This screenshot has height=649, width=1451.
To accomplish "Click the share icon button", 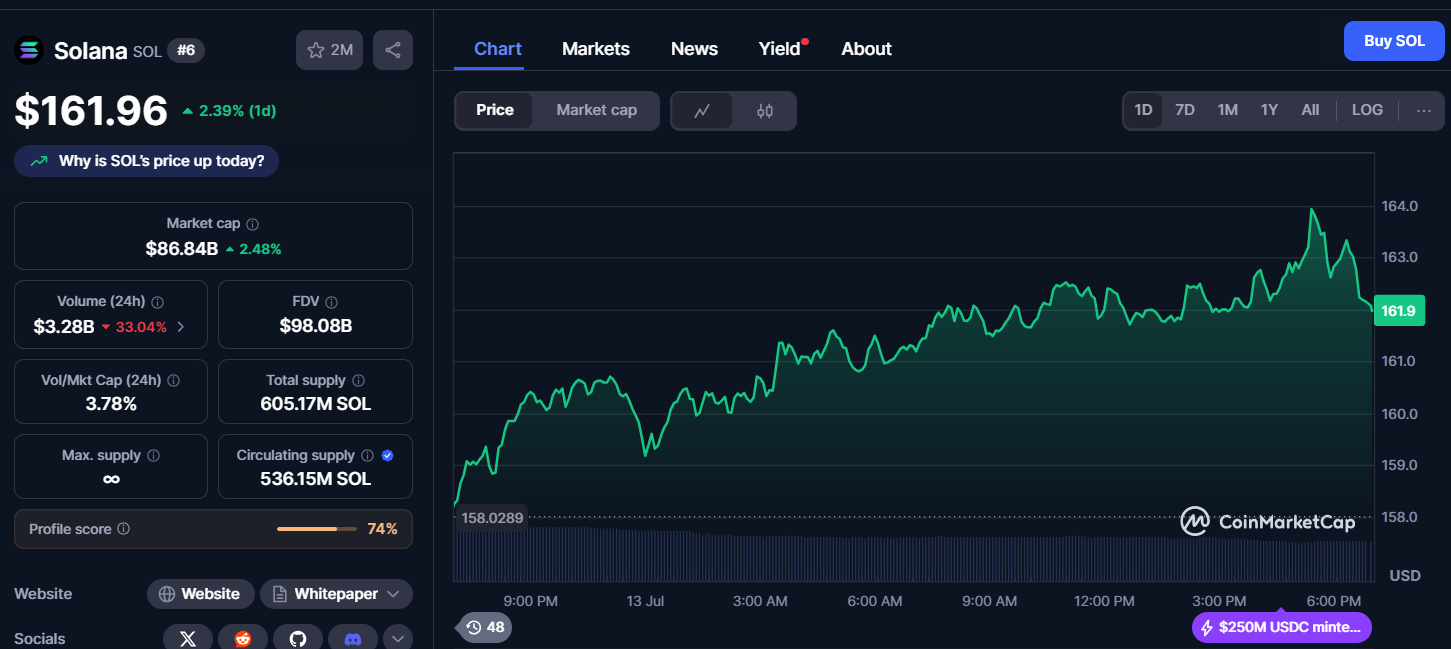I will (x=393, y=50).
